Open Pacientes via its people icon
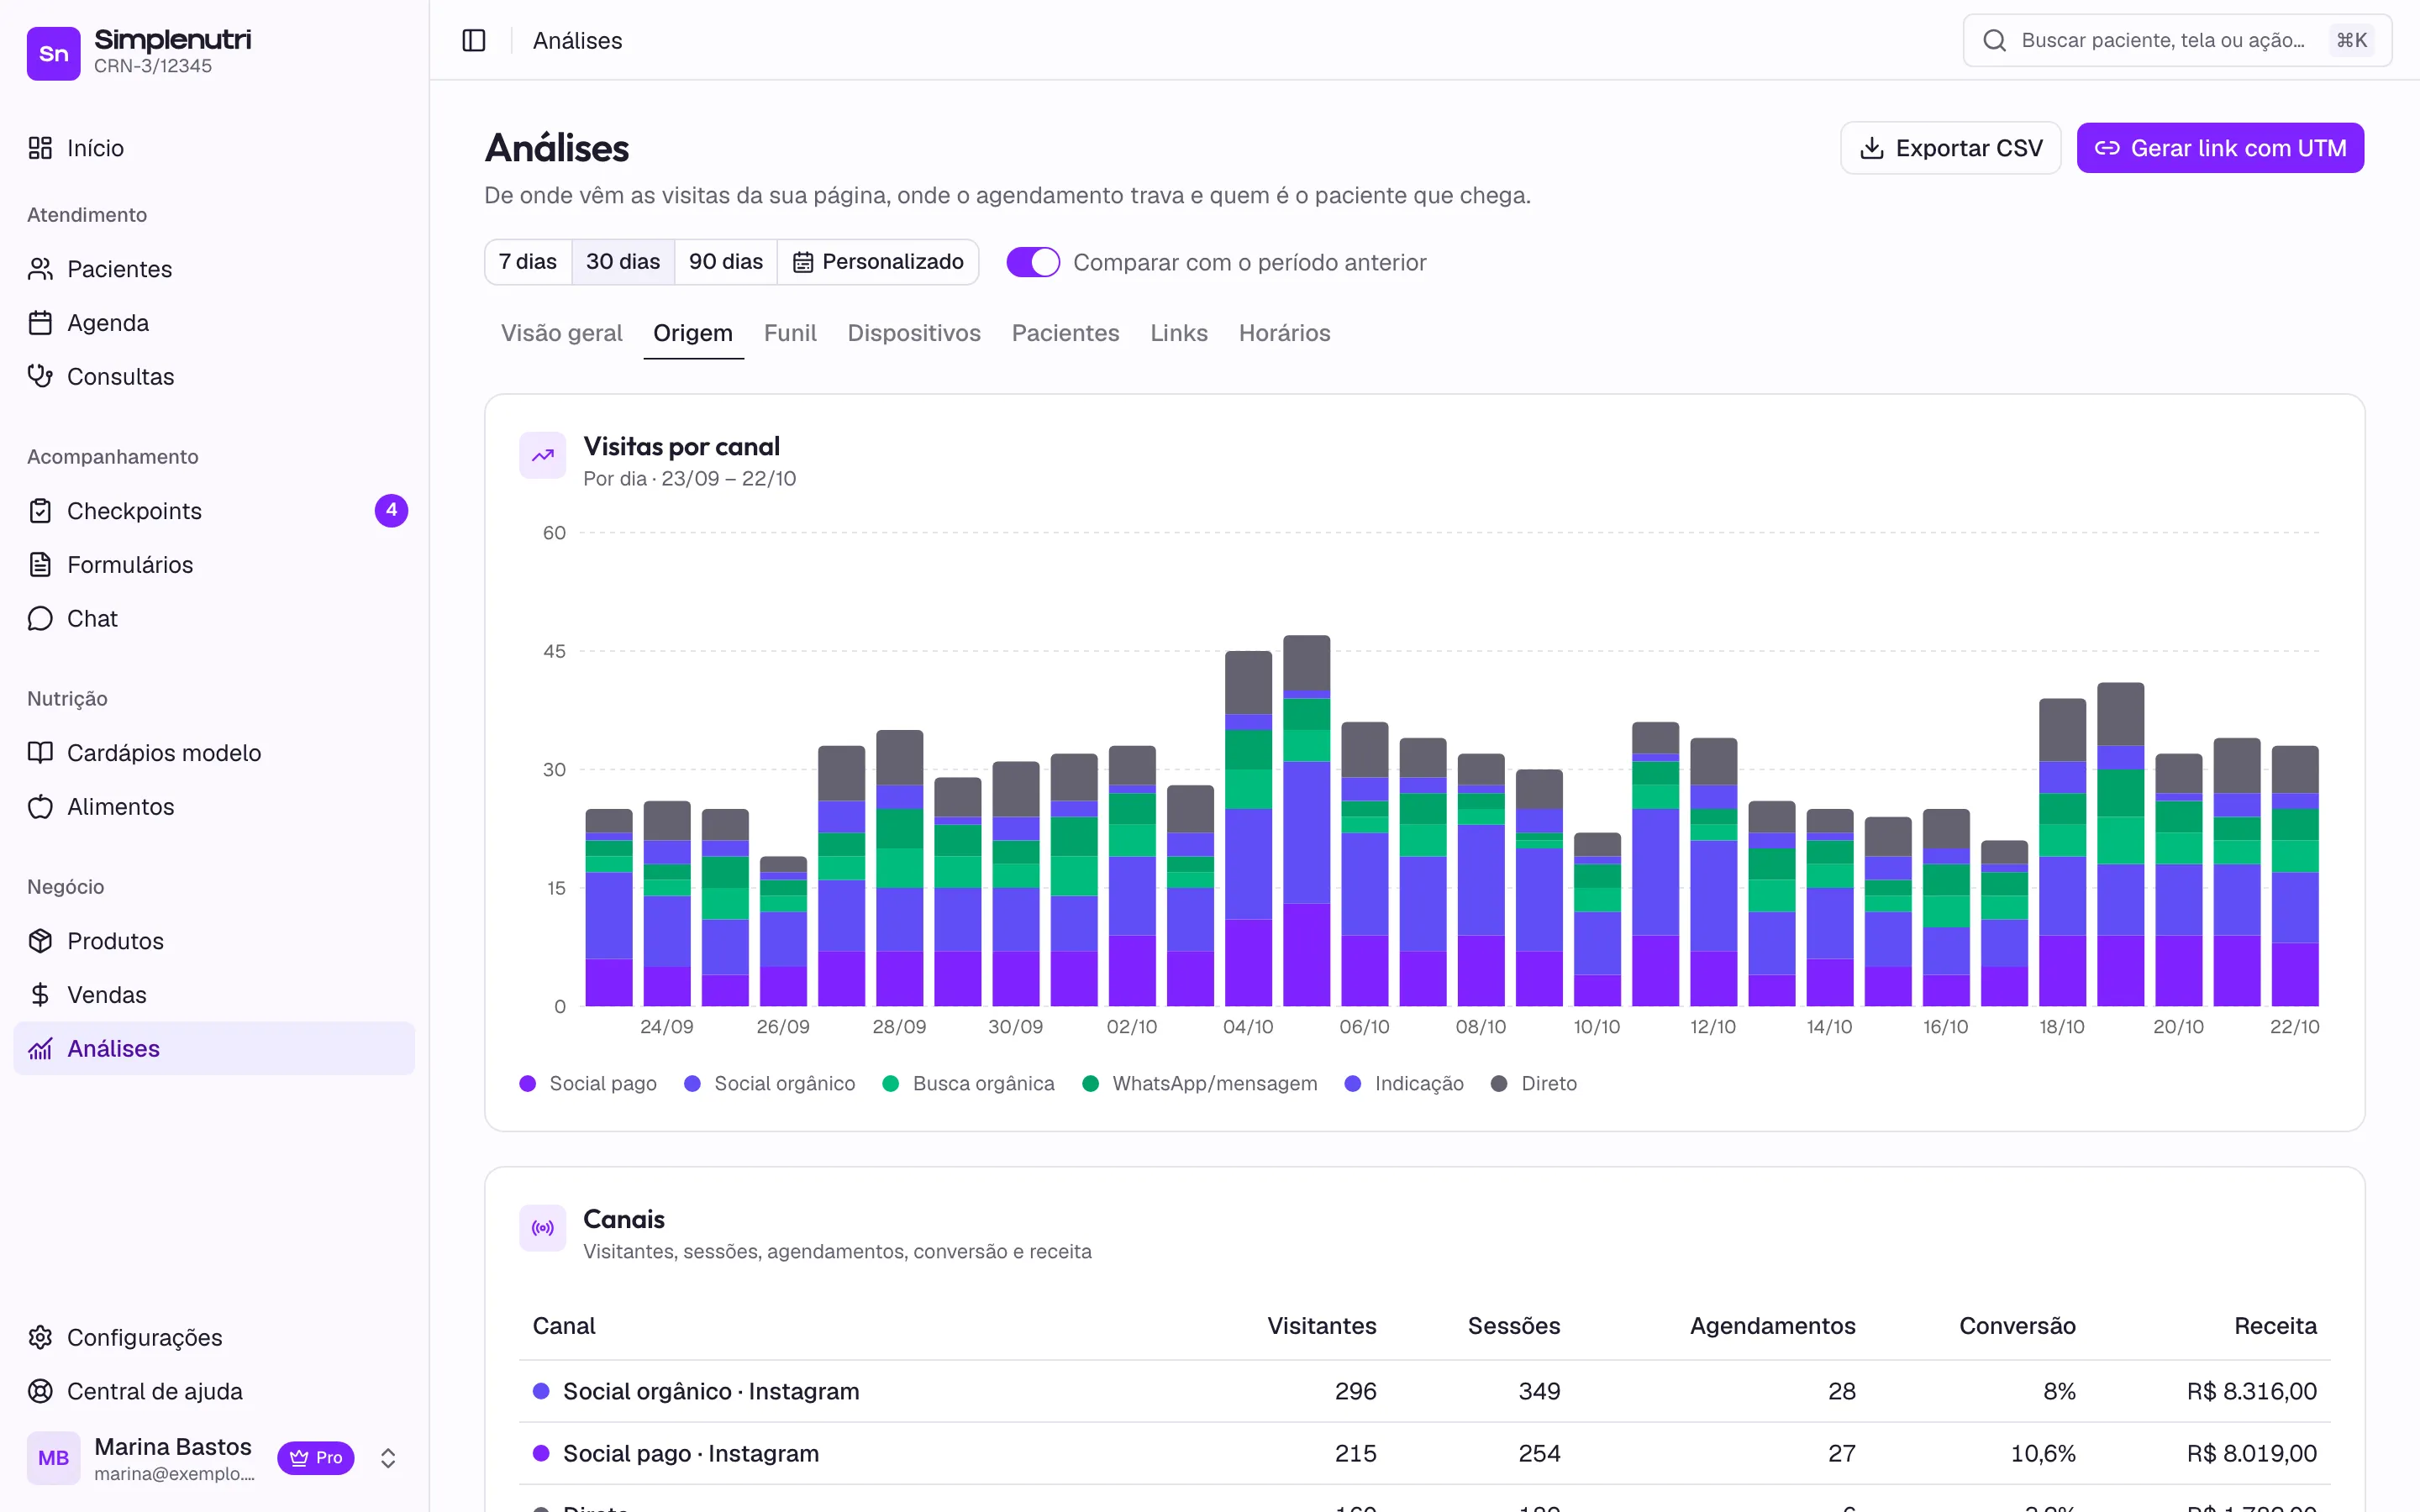This screenshot has height=1512, width=2420. [40, 269]
